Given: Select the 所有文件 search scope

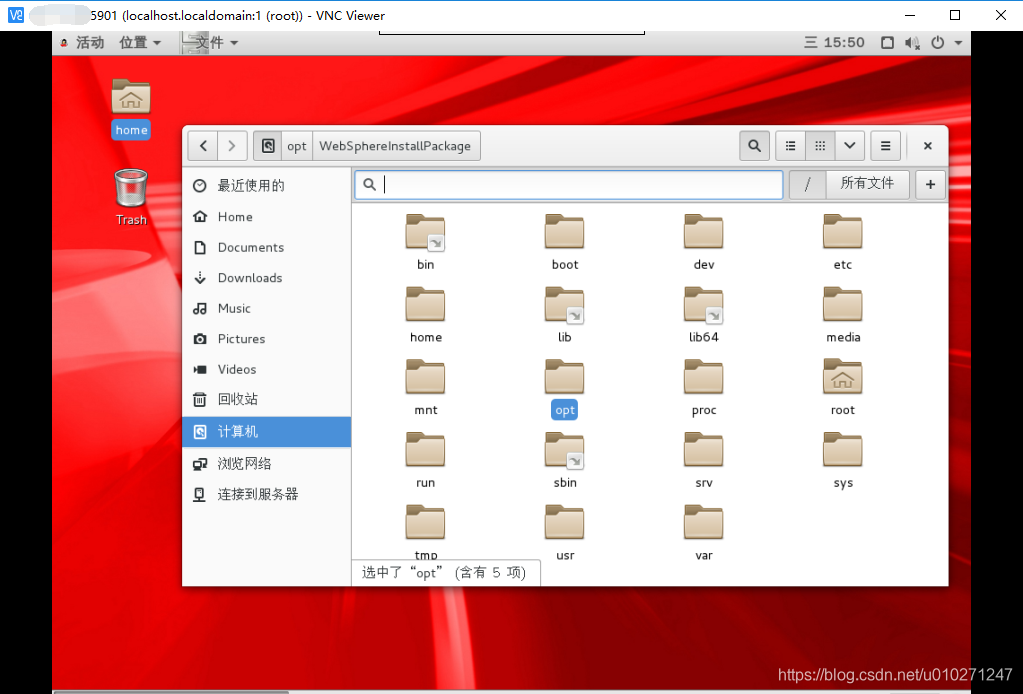Looking at the screenshot, I should 867,185.
